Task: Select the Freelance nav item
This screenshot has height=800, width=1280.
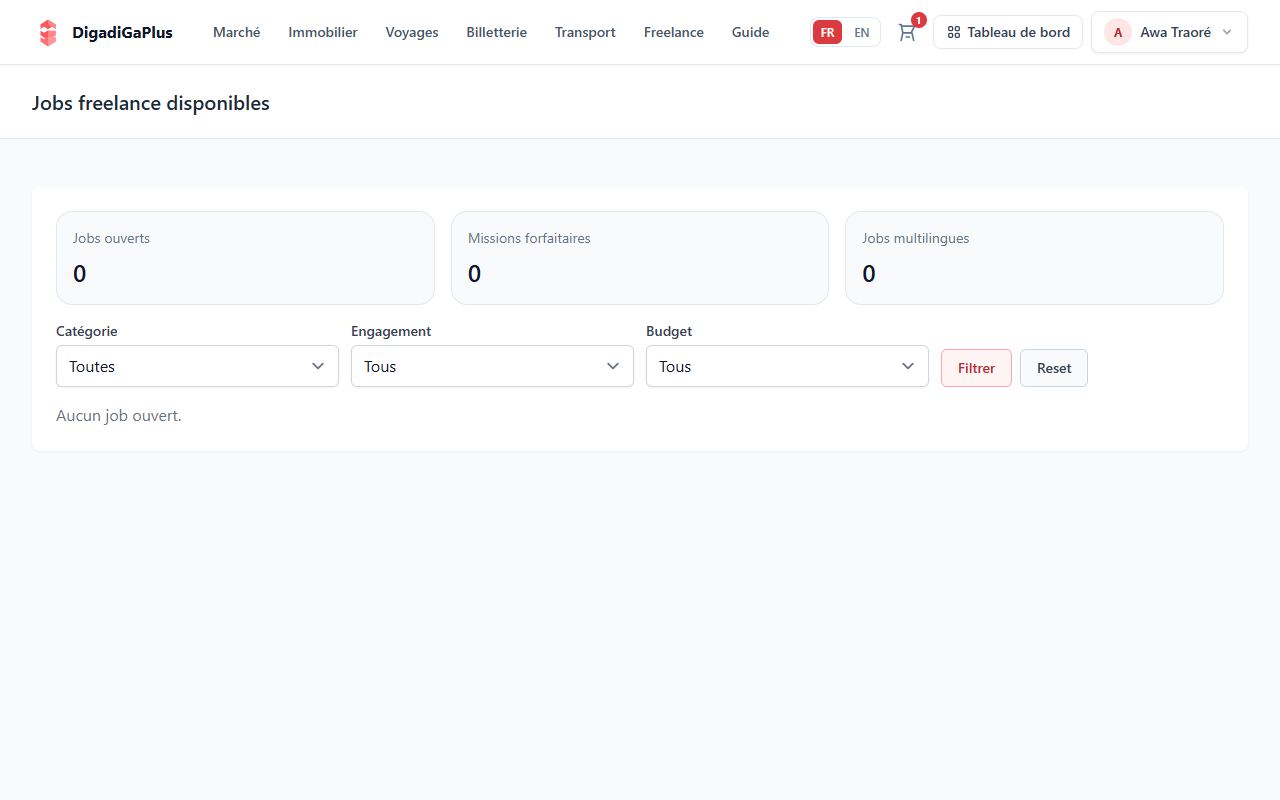Action: tap(674, 32)
